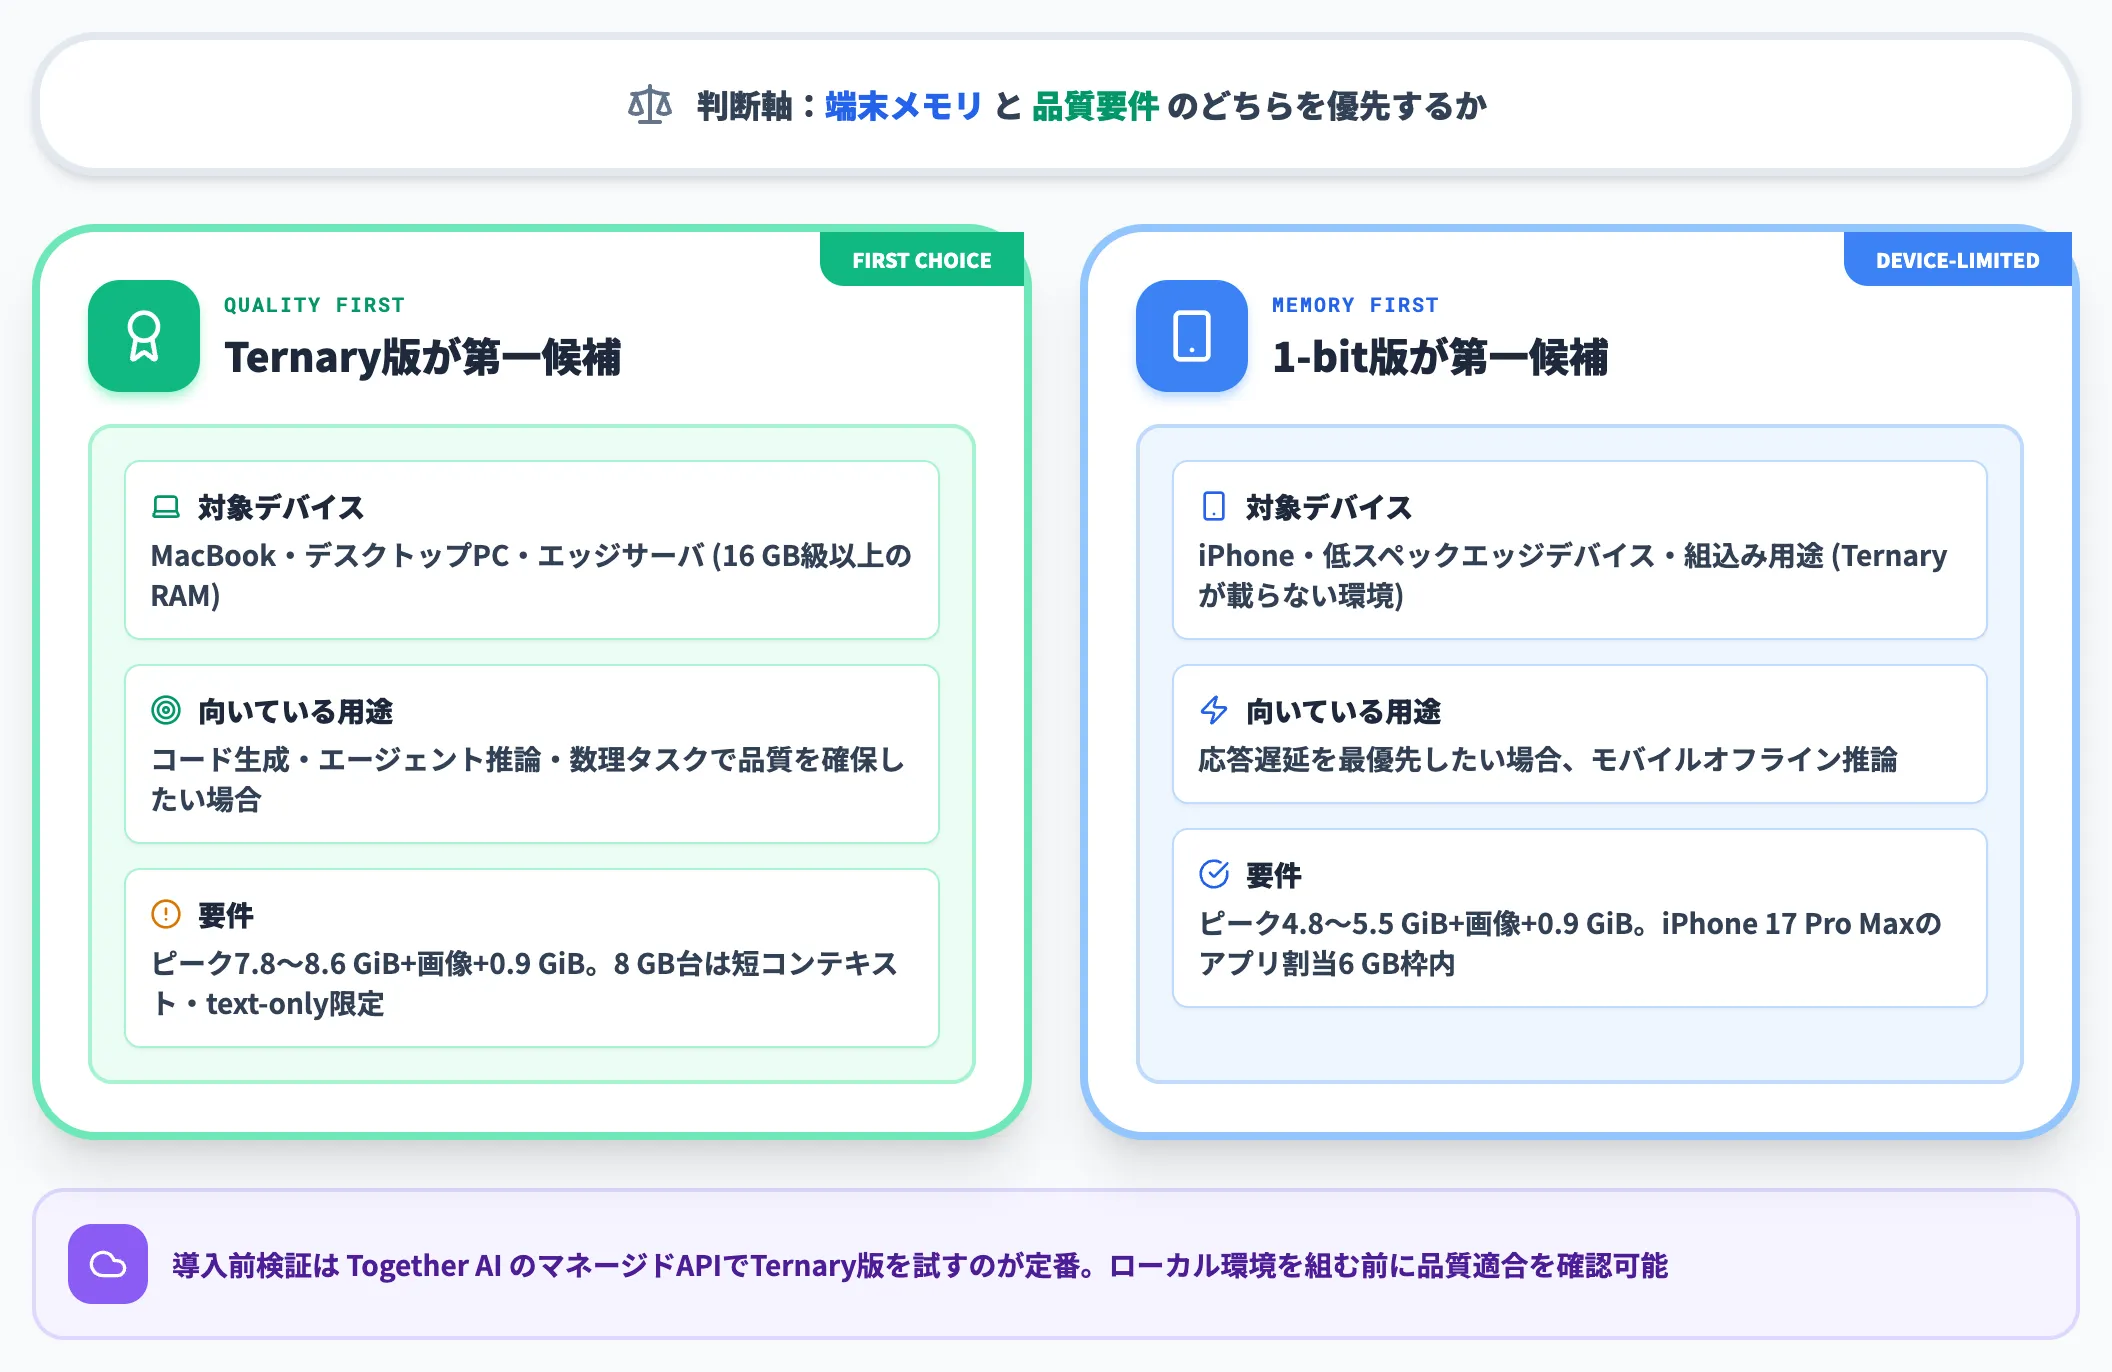Click the green award ribbon icon
This screenshot has height=1372, width=2112.
pyautogui.click(x=144, y=336)
